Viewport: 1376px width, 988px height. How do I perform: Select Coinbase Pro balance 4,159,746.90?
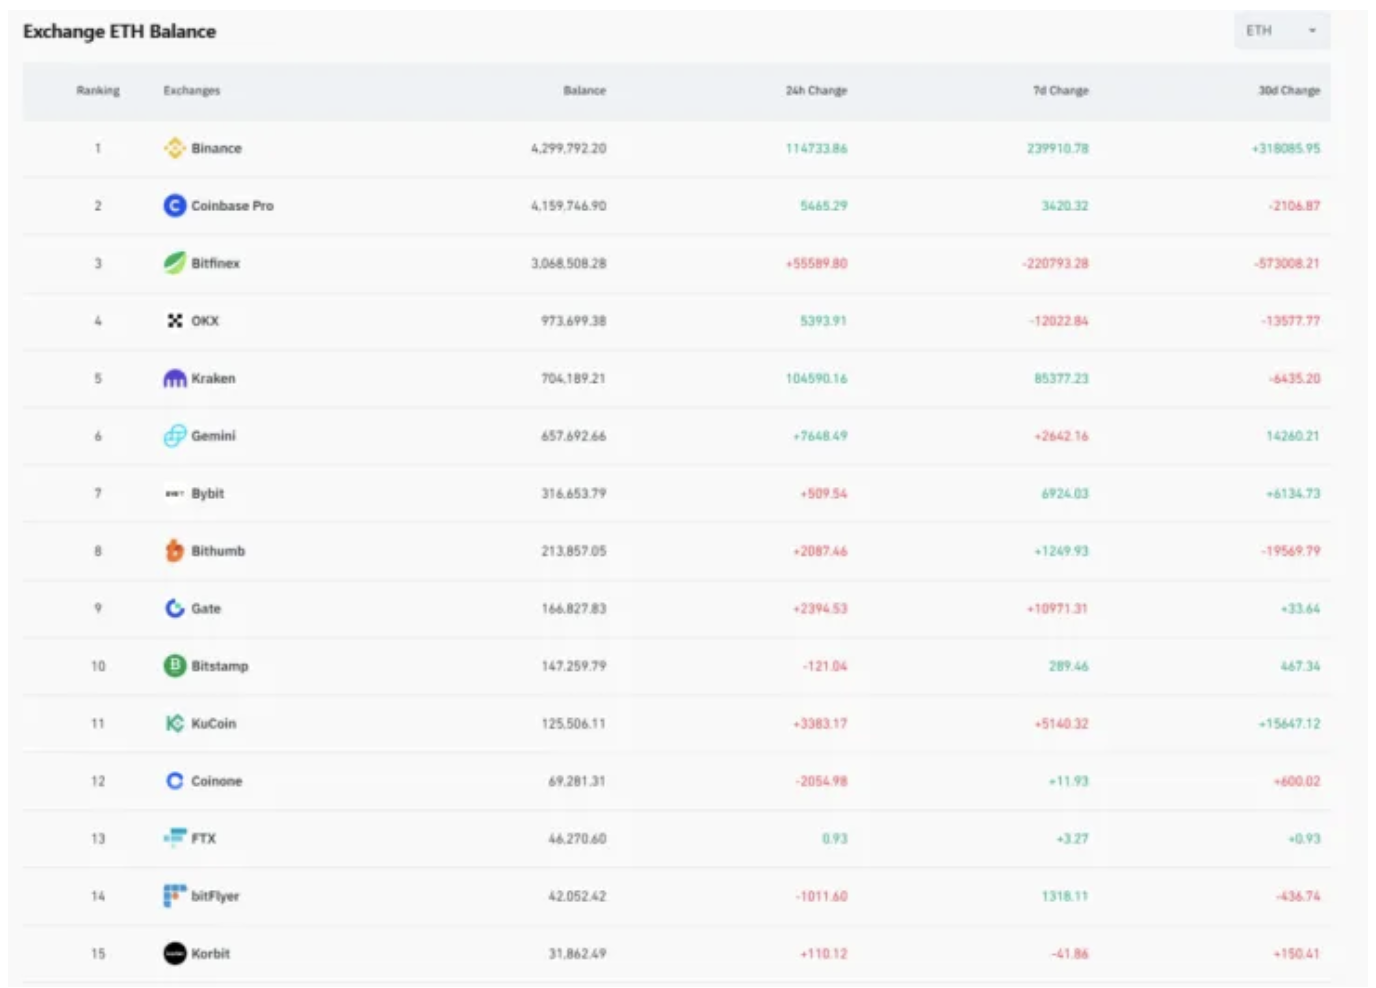[569, 206]
